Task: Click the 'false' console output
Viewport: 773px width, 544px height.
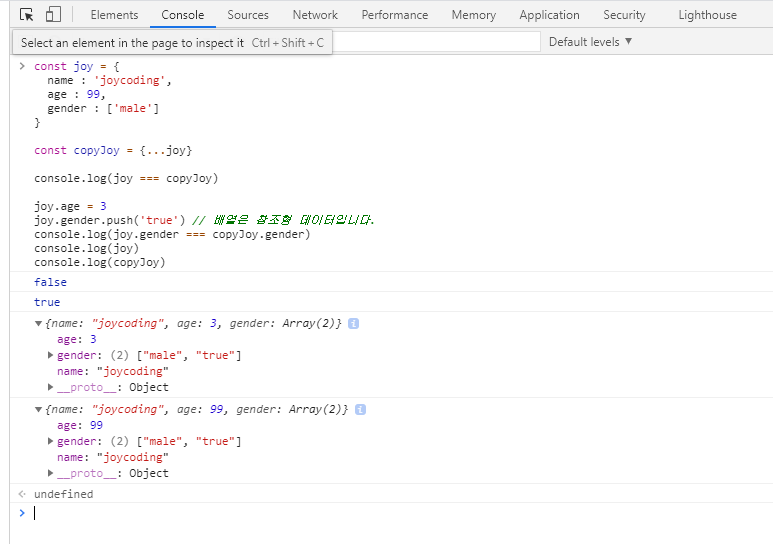Action: point(50,282)
